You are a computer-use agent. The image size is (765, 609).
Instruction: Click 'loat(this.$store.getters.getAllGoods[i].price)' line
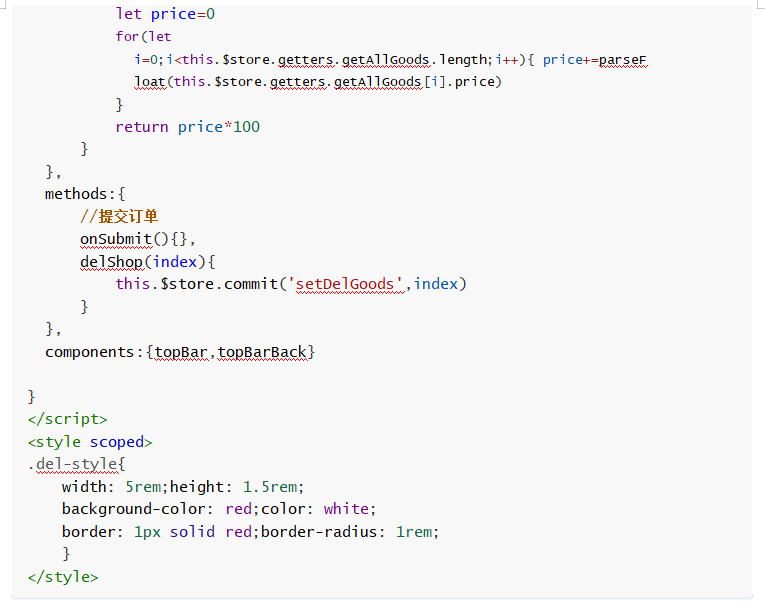[318, 82]
